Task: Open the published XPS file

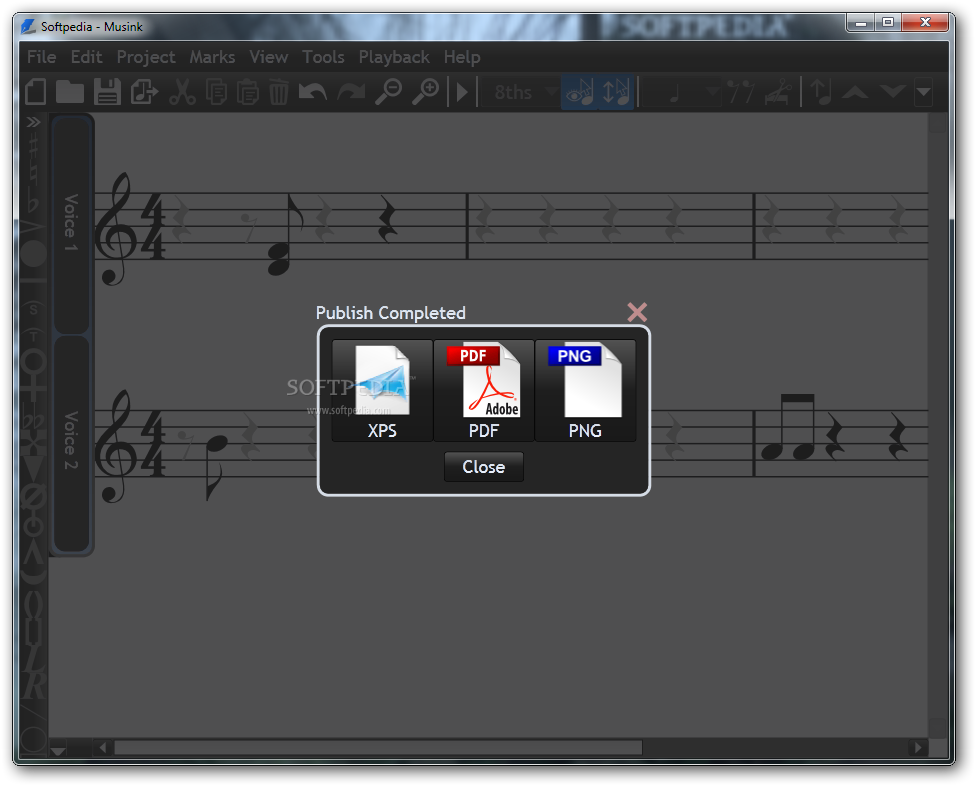Action: (382, 391)
